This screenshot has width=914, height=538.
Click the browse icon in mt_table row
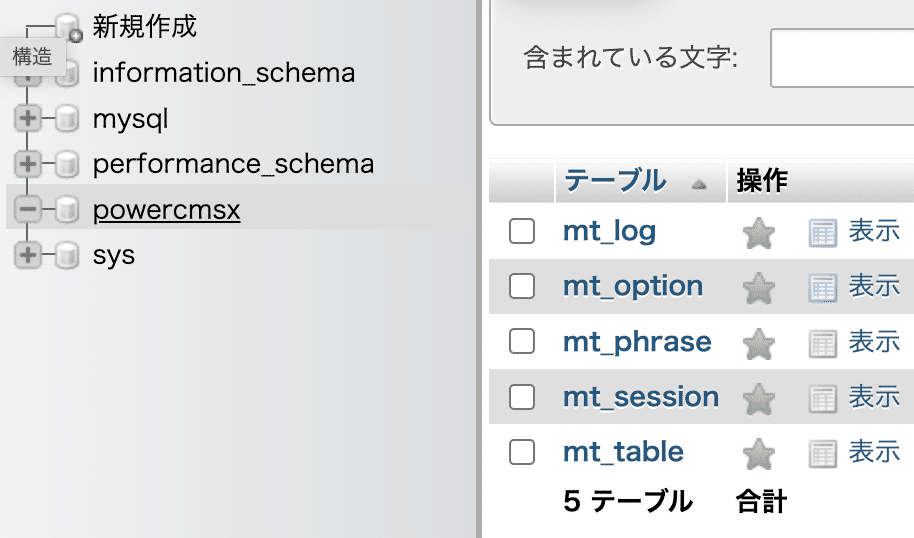[x=823, y=454]
